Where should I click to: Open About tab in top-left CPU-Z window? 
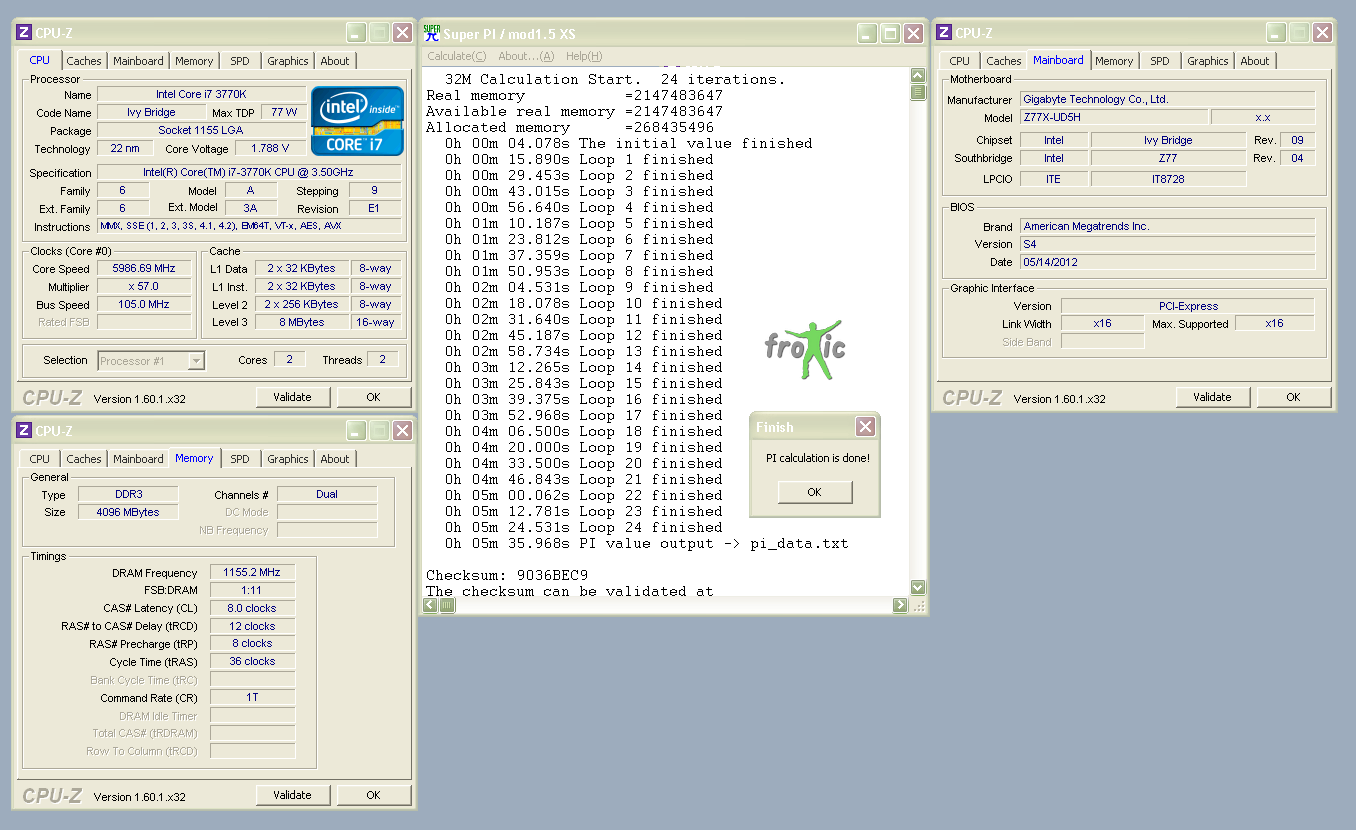click(335, 61)
